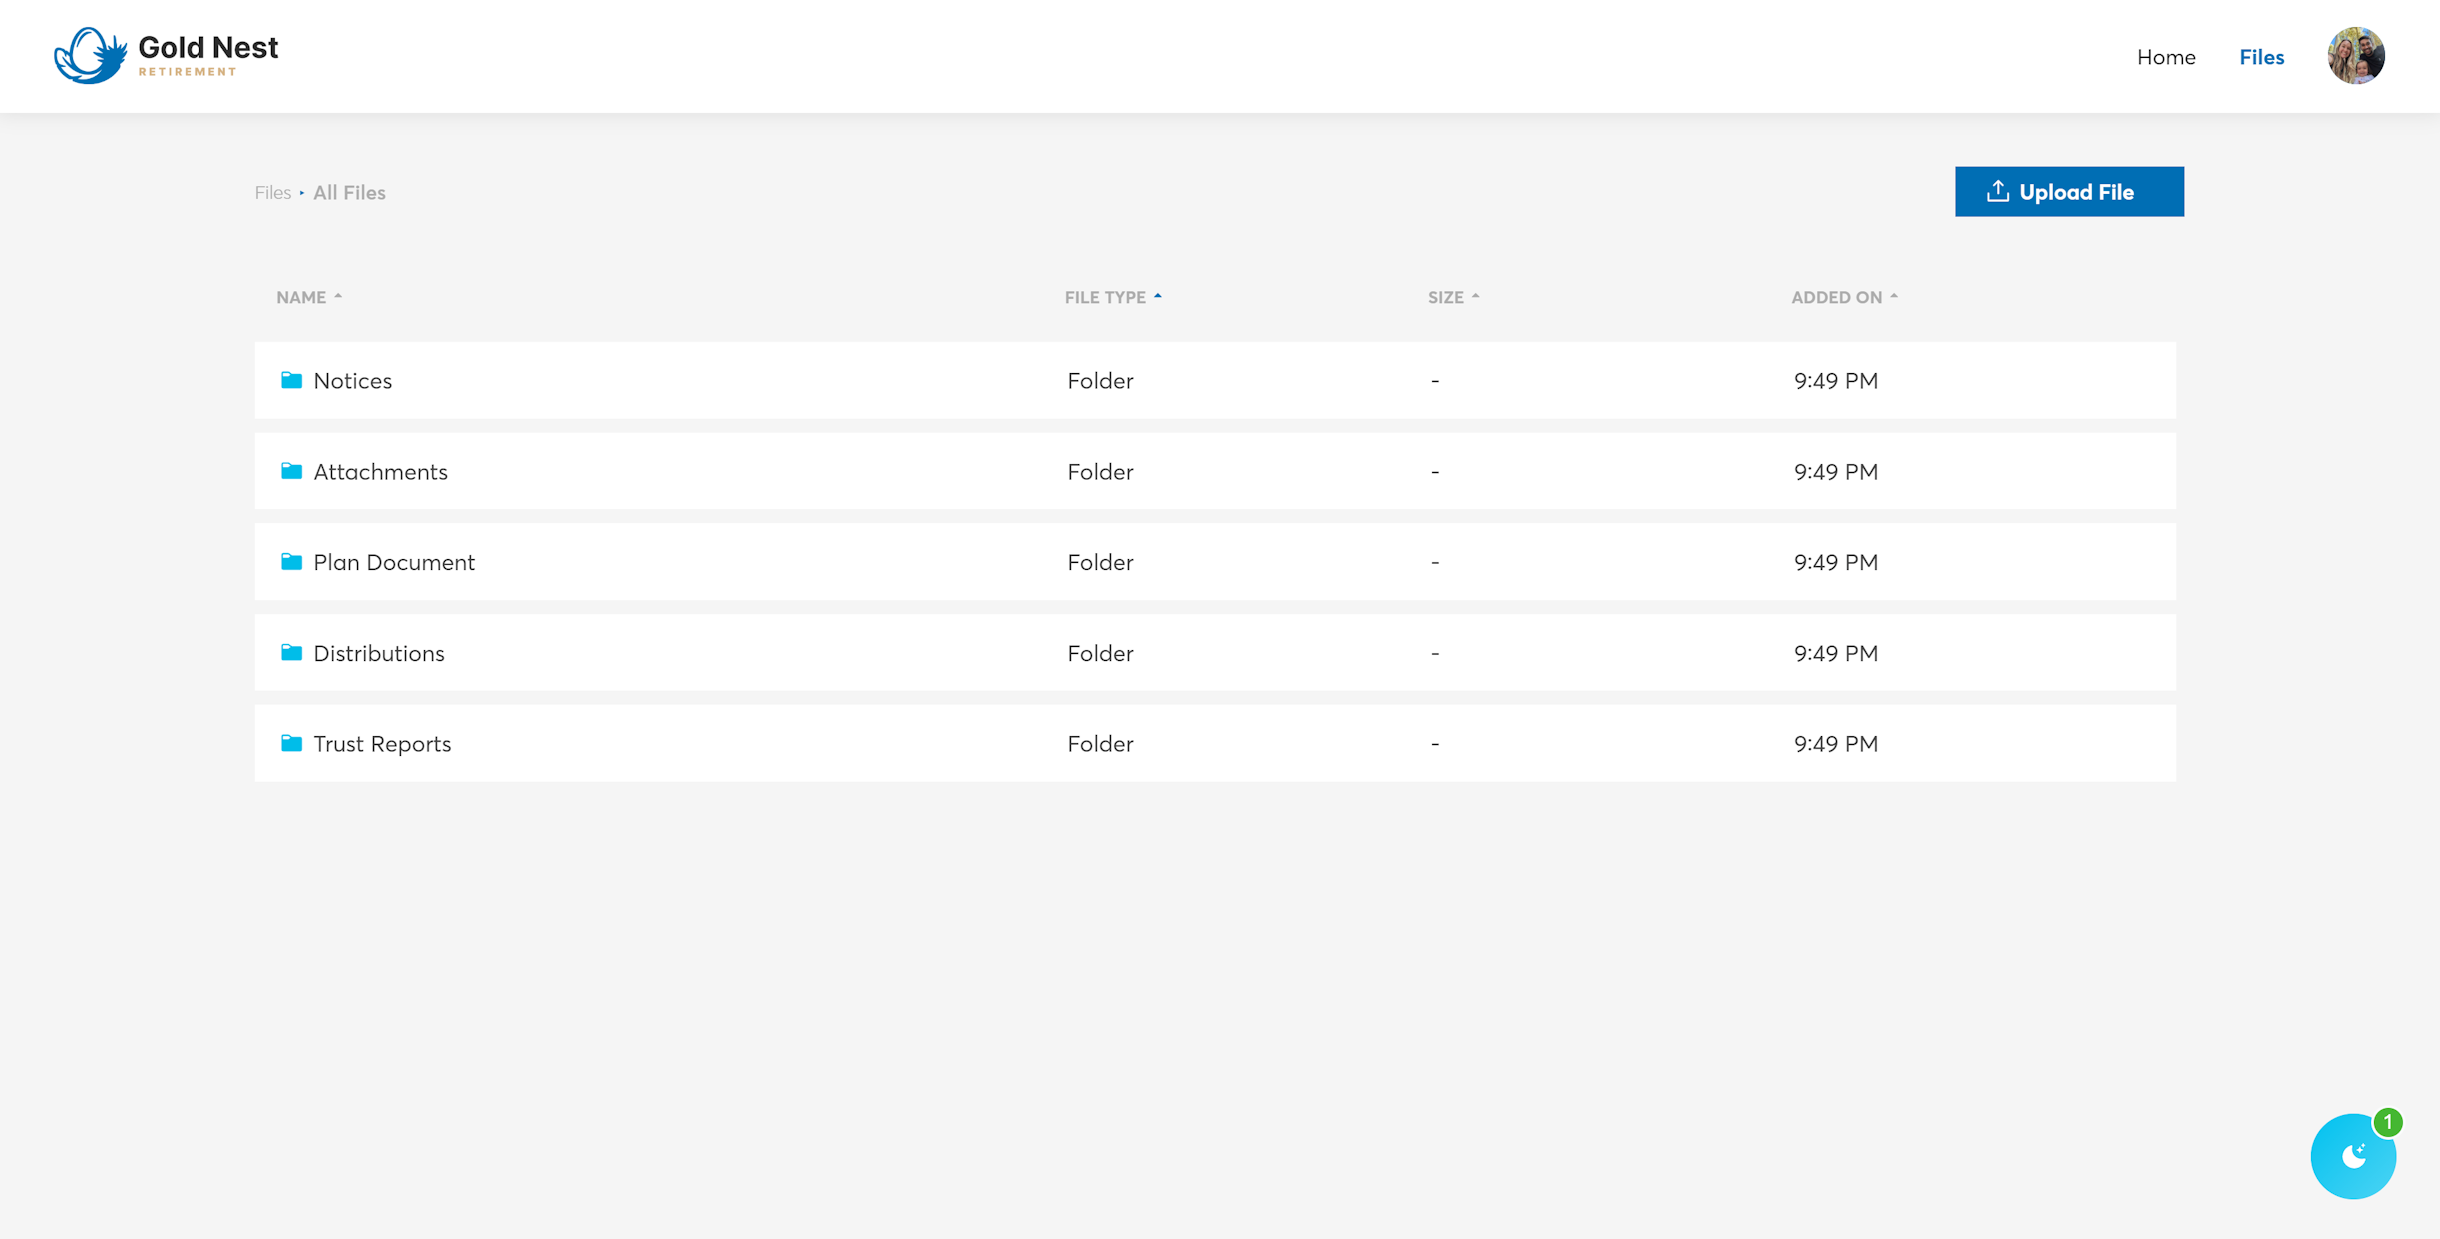2440x1239 pixels.
Task: Open the Trust Reports folder name
Action: pyautogui.click(x=382, y=743)
